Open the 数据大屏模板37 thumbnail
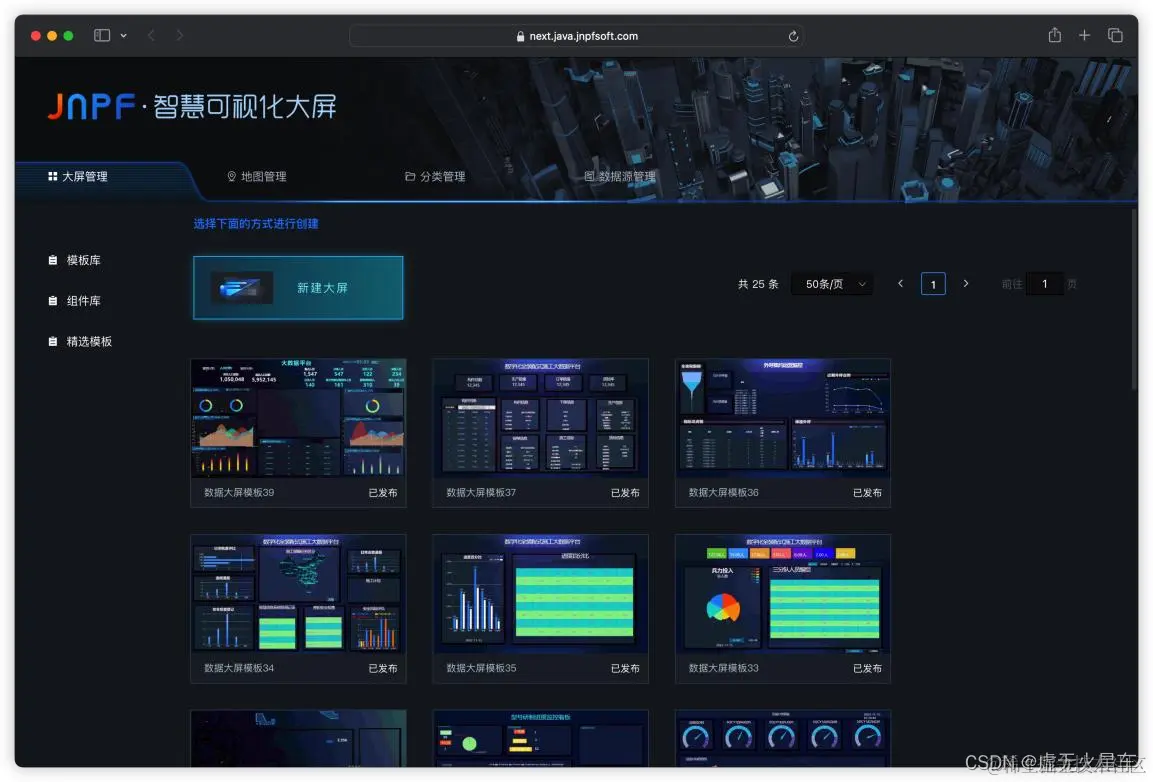Image resolution: width=1153 pixels, height=782 pixels. 540,418
